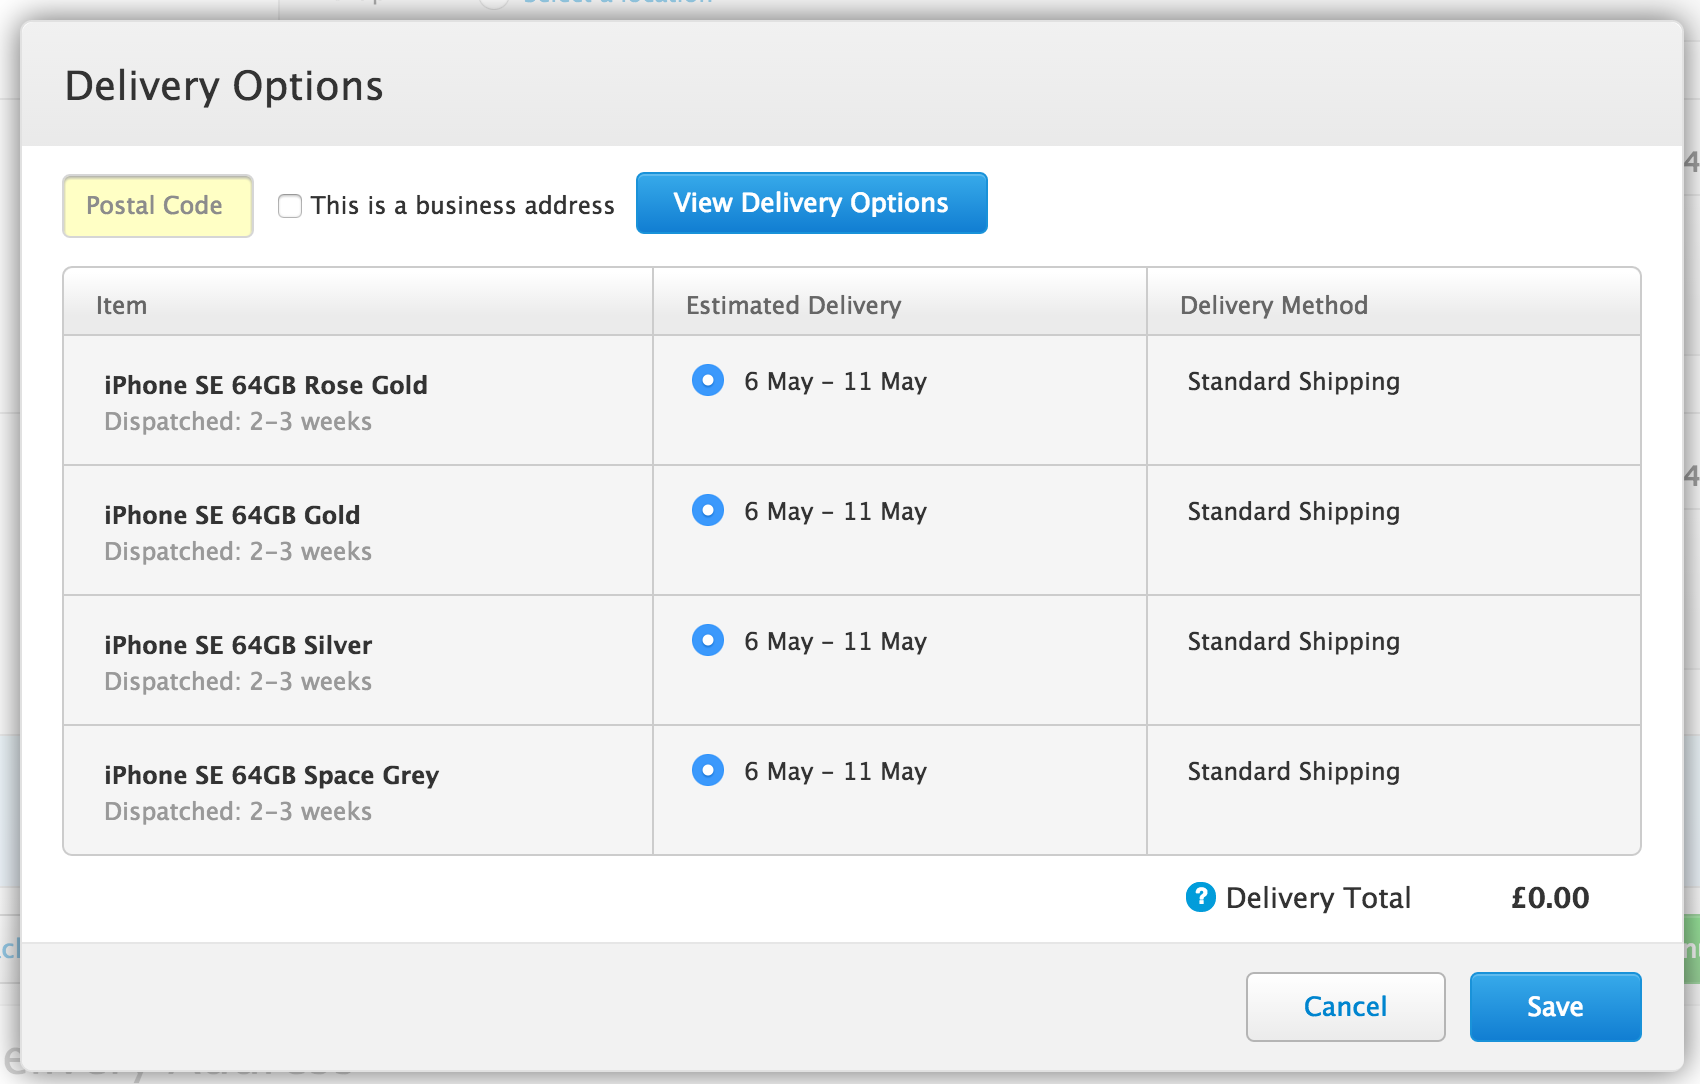Image resolution: width=1700 pixels, height=1084 pixels.
Task: Click the iPhone SE 64GB Gold item
Action: point(232,515)
